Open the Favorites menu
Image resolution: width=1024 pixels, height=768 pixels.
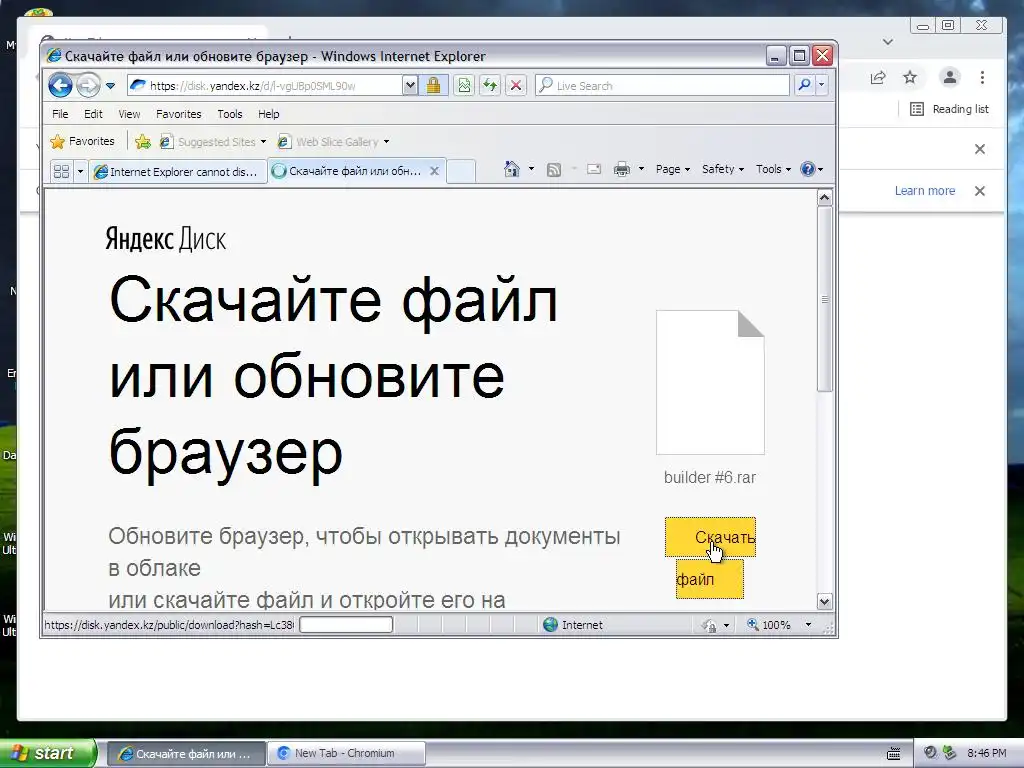coord(178,114)
